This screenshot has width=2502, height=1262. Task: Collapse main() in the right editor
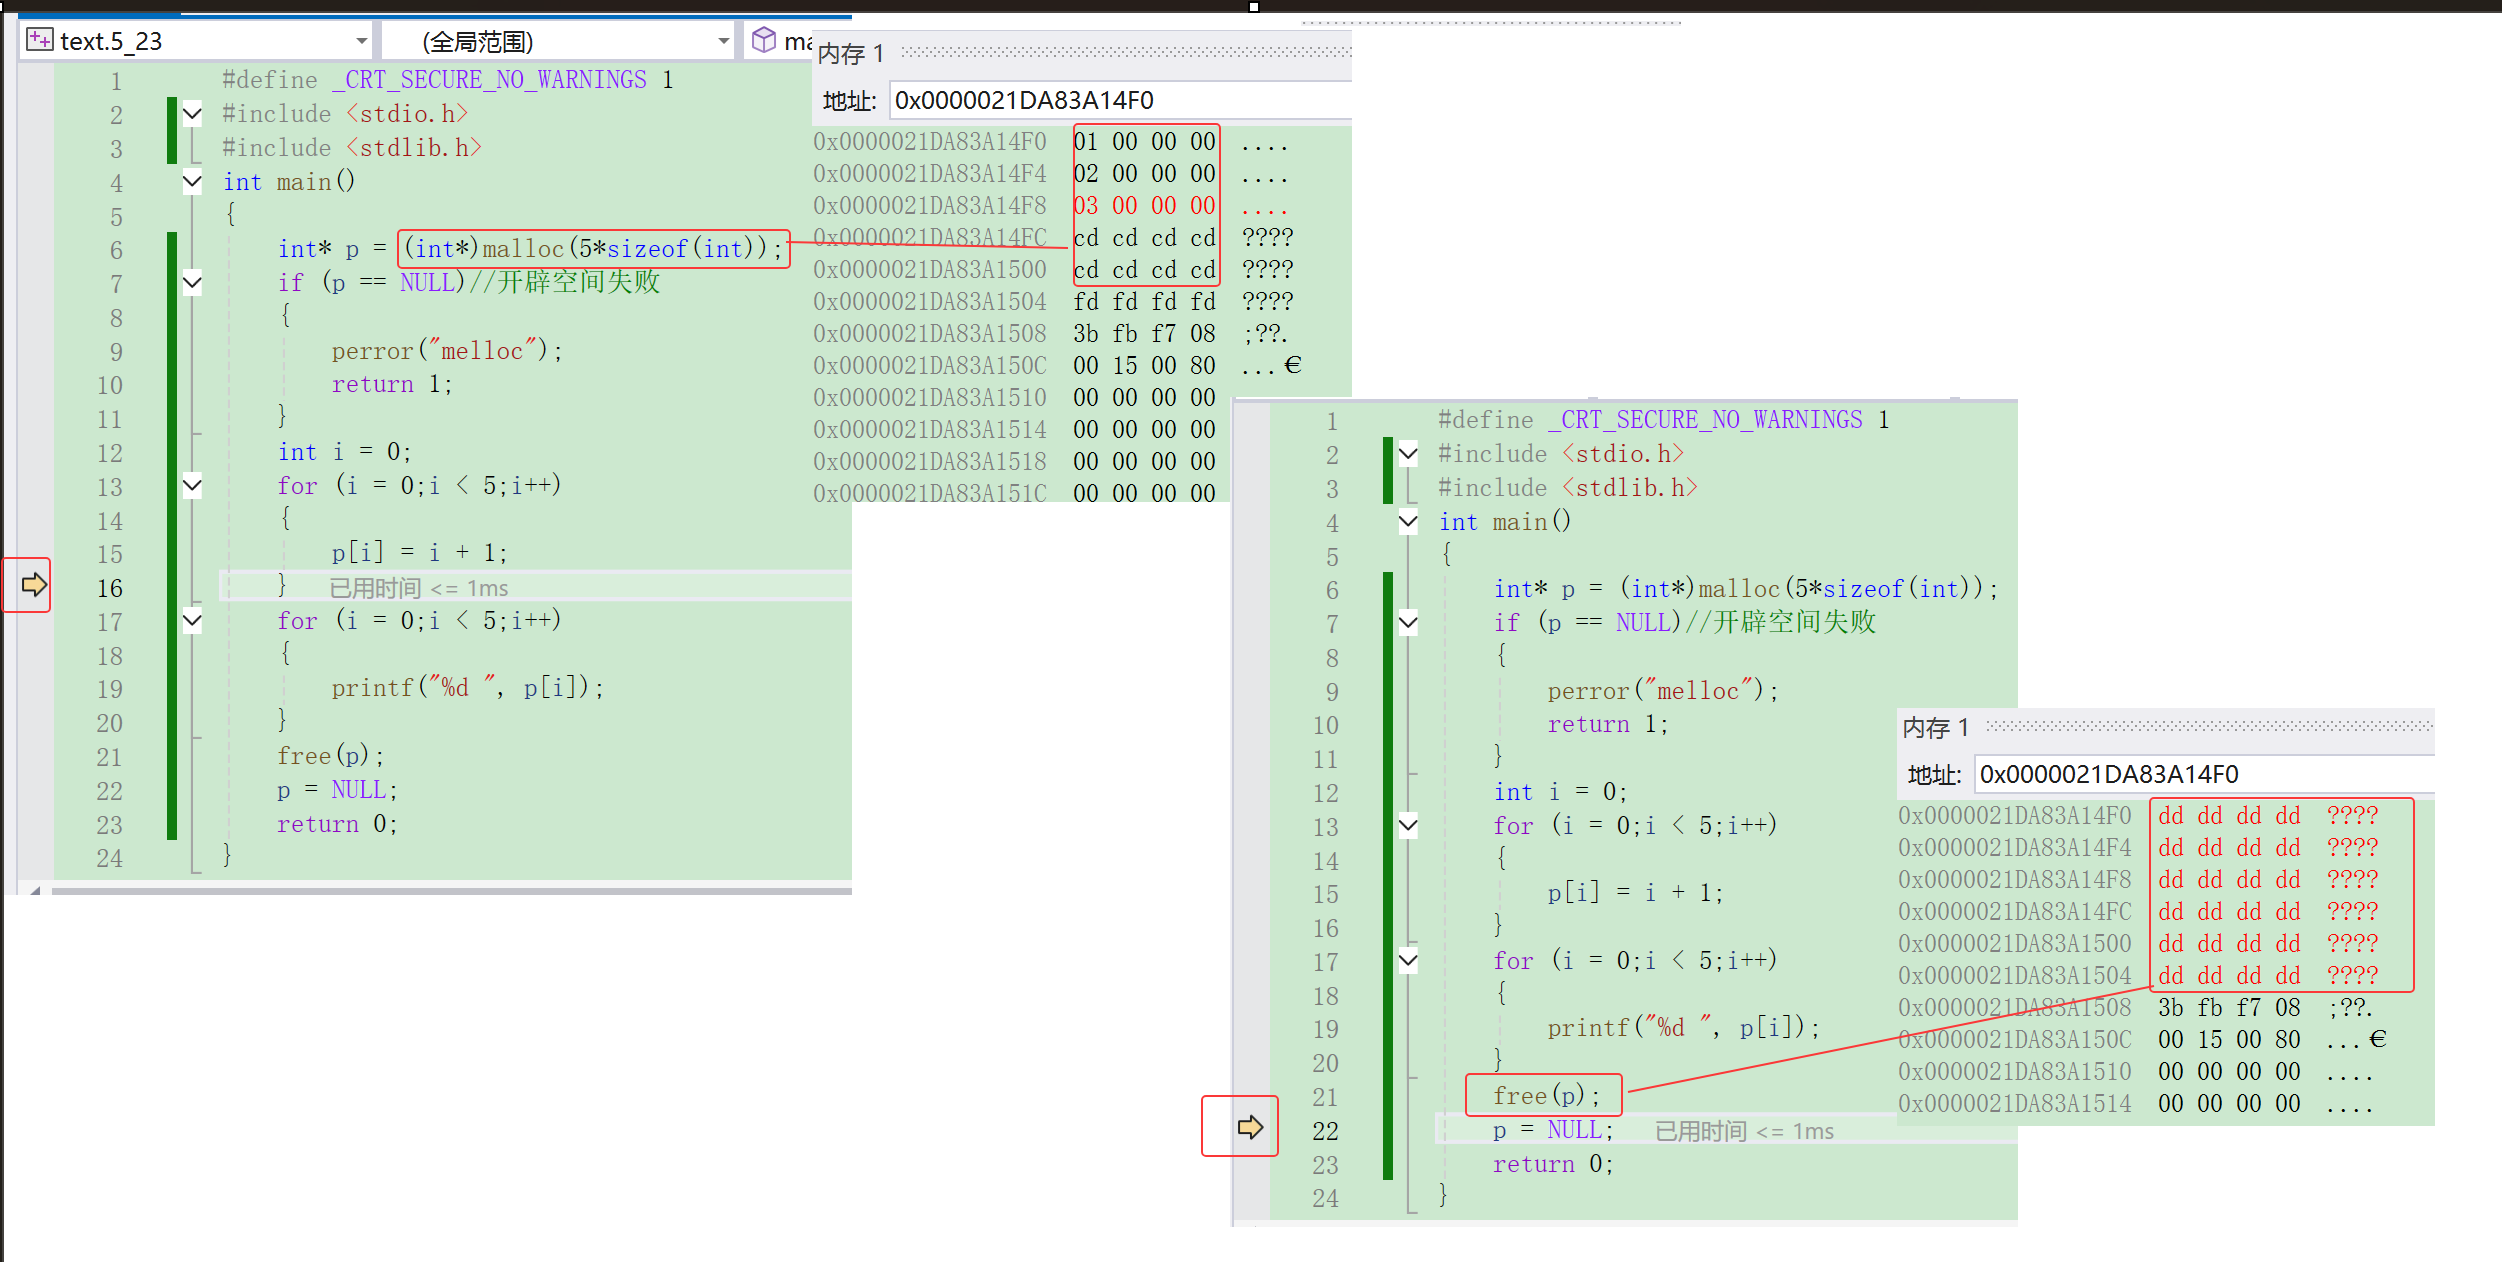[1408, 522]
